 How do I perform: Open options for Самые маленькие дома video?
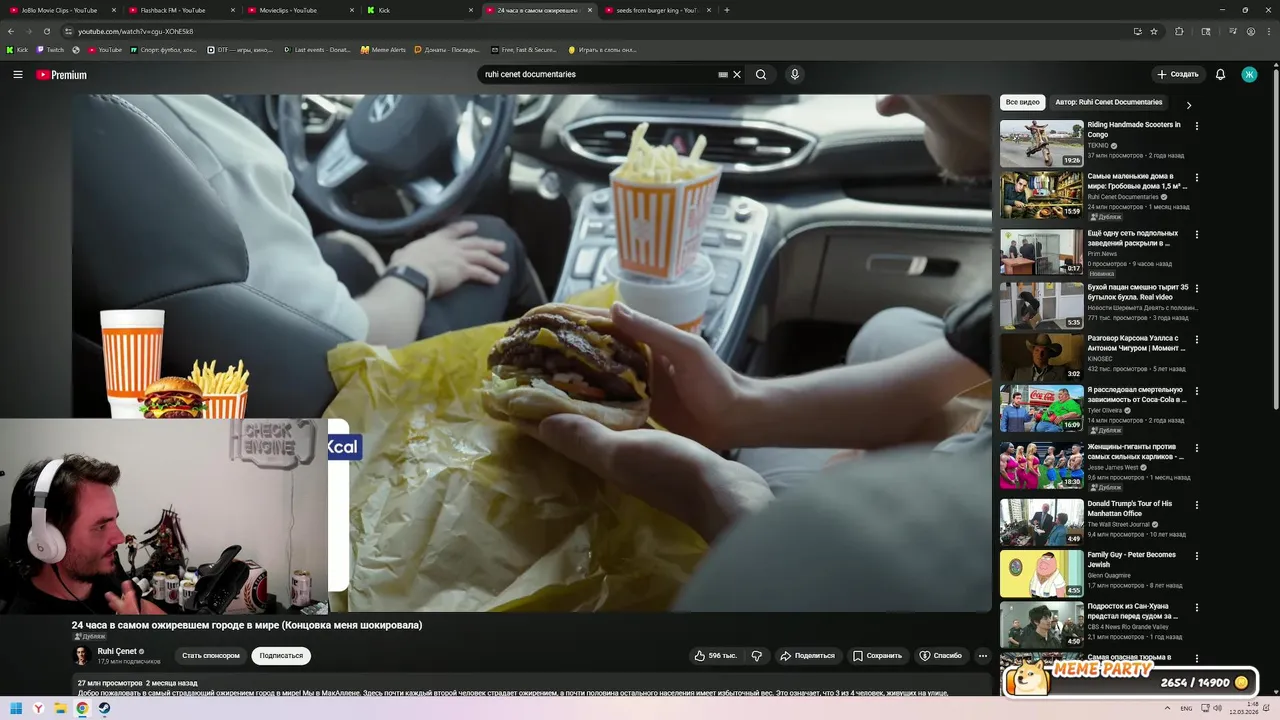click(x=1197, y=178)
